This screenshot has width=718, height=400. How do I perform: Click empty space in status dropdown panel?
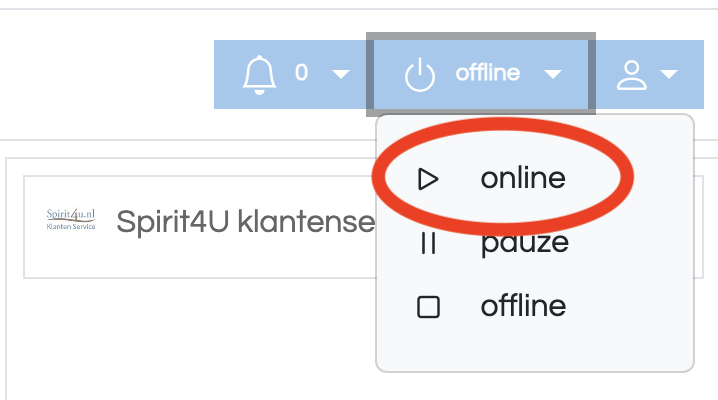tap(535, 348)
